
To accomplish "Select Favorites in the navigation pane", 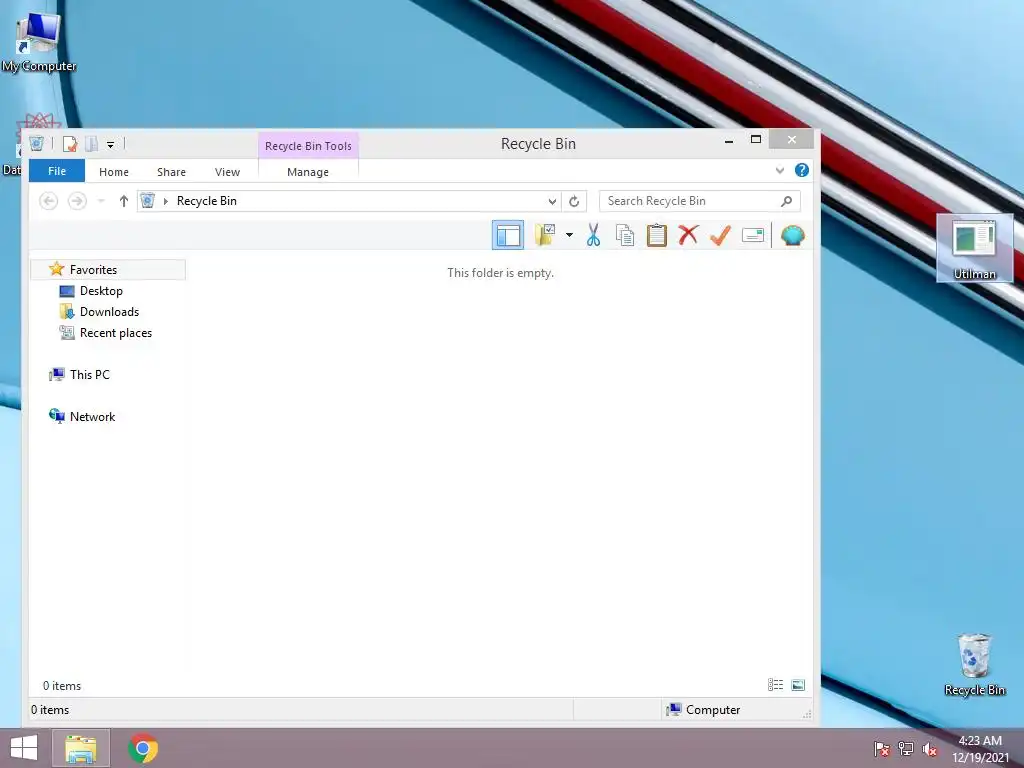I will [x=108, y=270].
